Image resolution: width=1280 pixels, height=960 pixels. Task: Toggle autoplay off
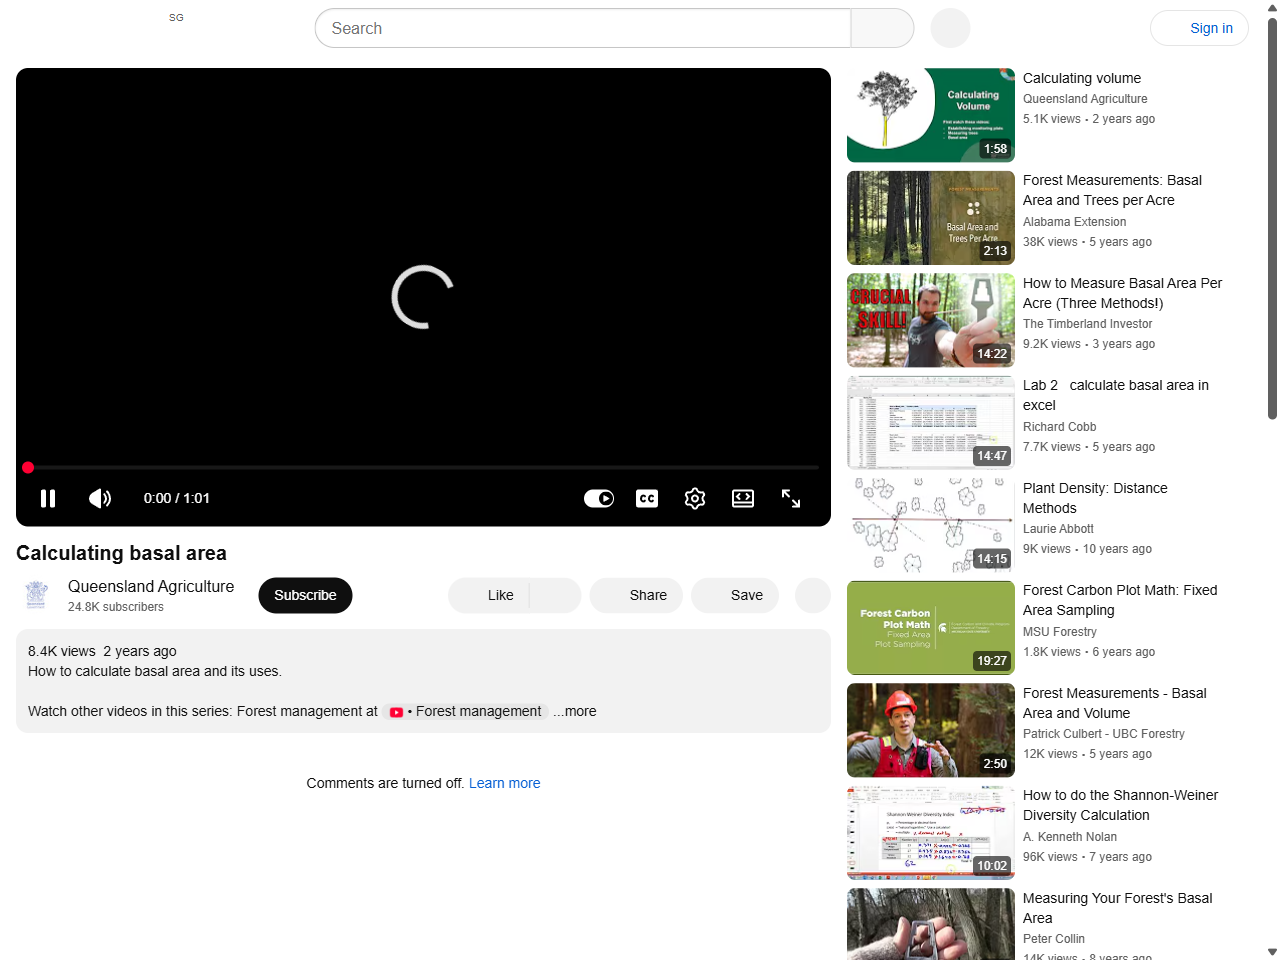point(598,498)
